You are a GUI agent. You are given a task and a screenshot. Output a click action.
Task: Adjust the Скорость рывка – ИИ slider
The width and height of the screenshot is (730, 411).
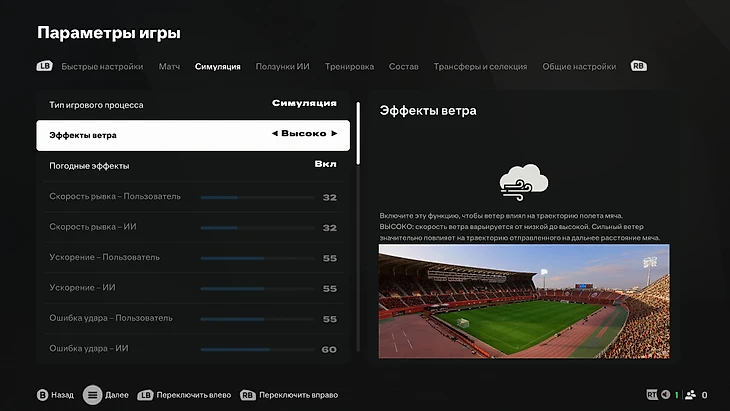click(x=257, y=228)
